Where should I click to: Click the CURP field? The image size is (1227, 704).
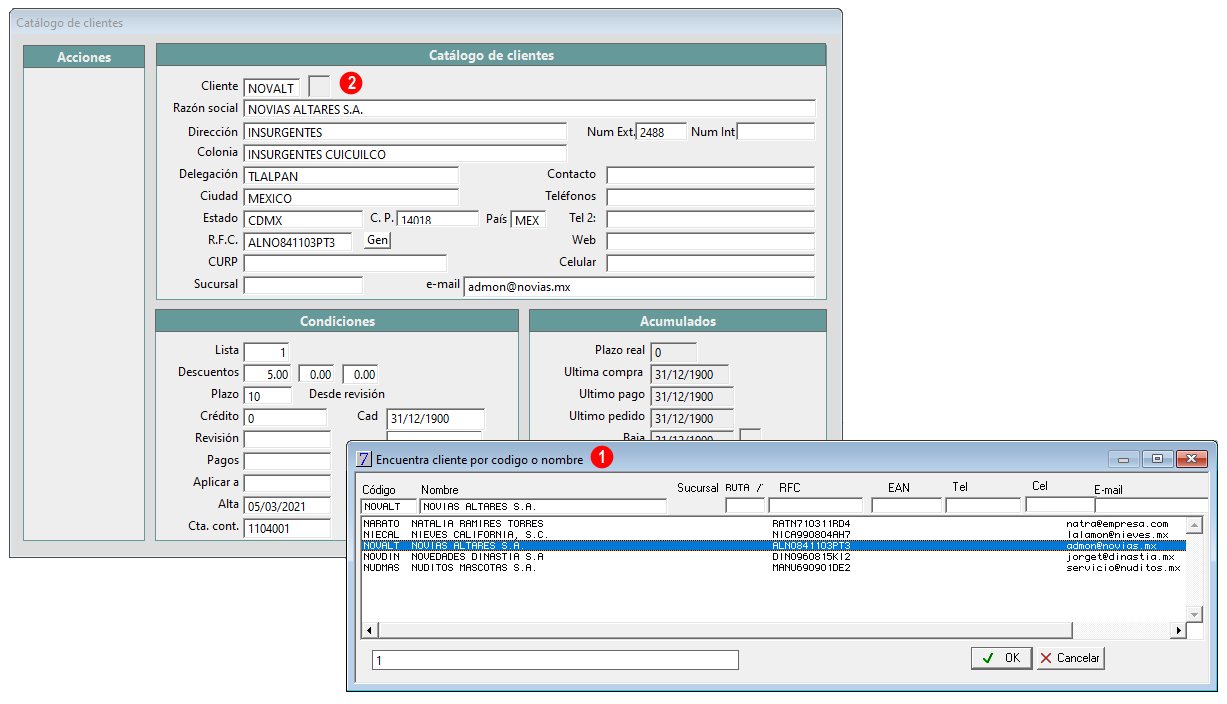pos(345,263)
